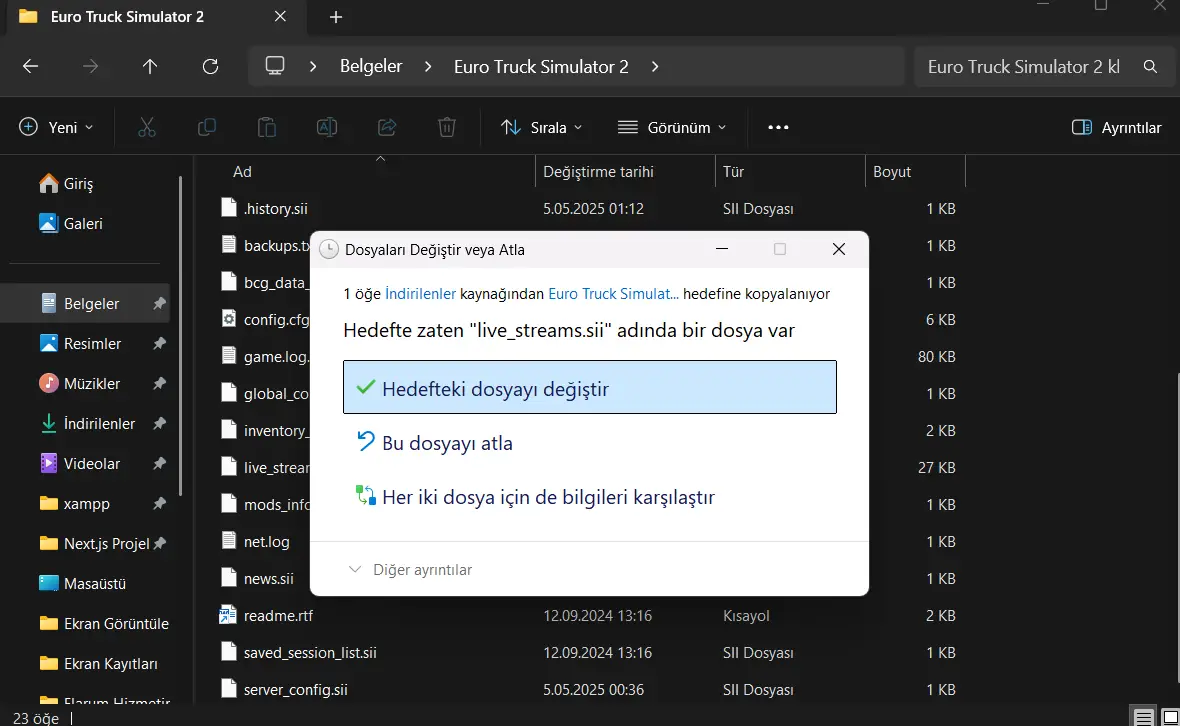Open the Sırala sort dropdown
The image size is (1180, 726).
[542, 127]
